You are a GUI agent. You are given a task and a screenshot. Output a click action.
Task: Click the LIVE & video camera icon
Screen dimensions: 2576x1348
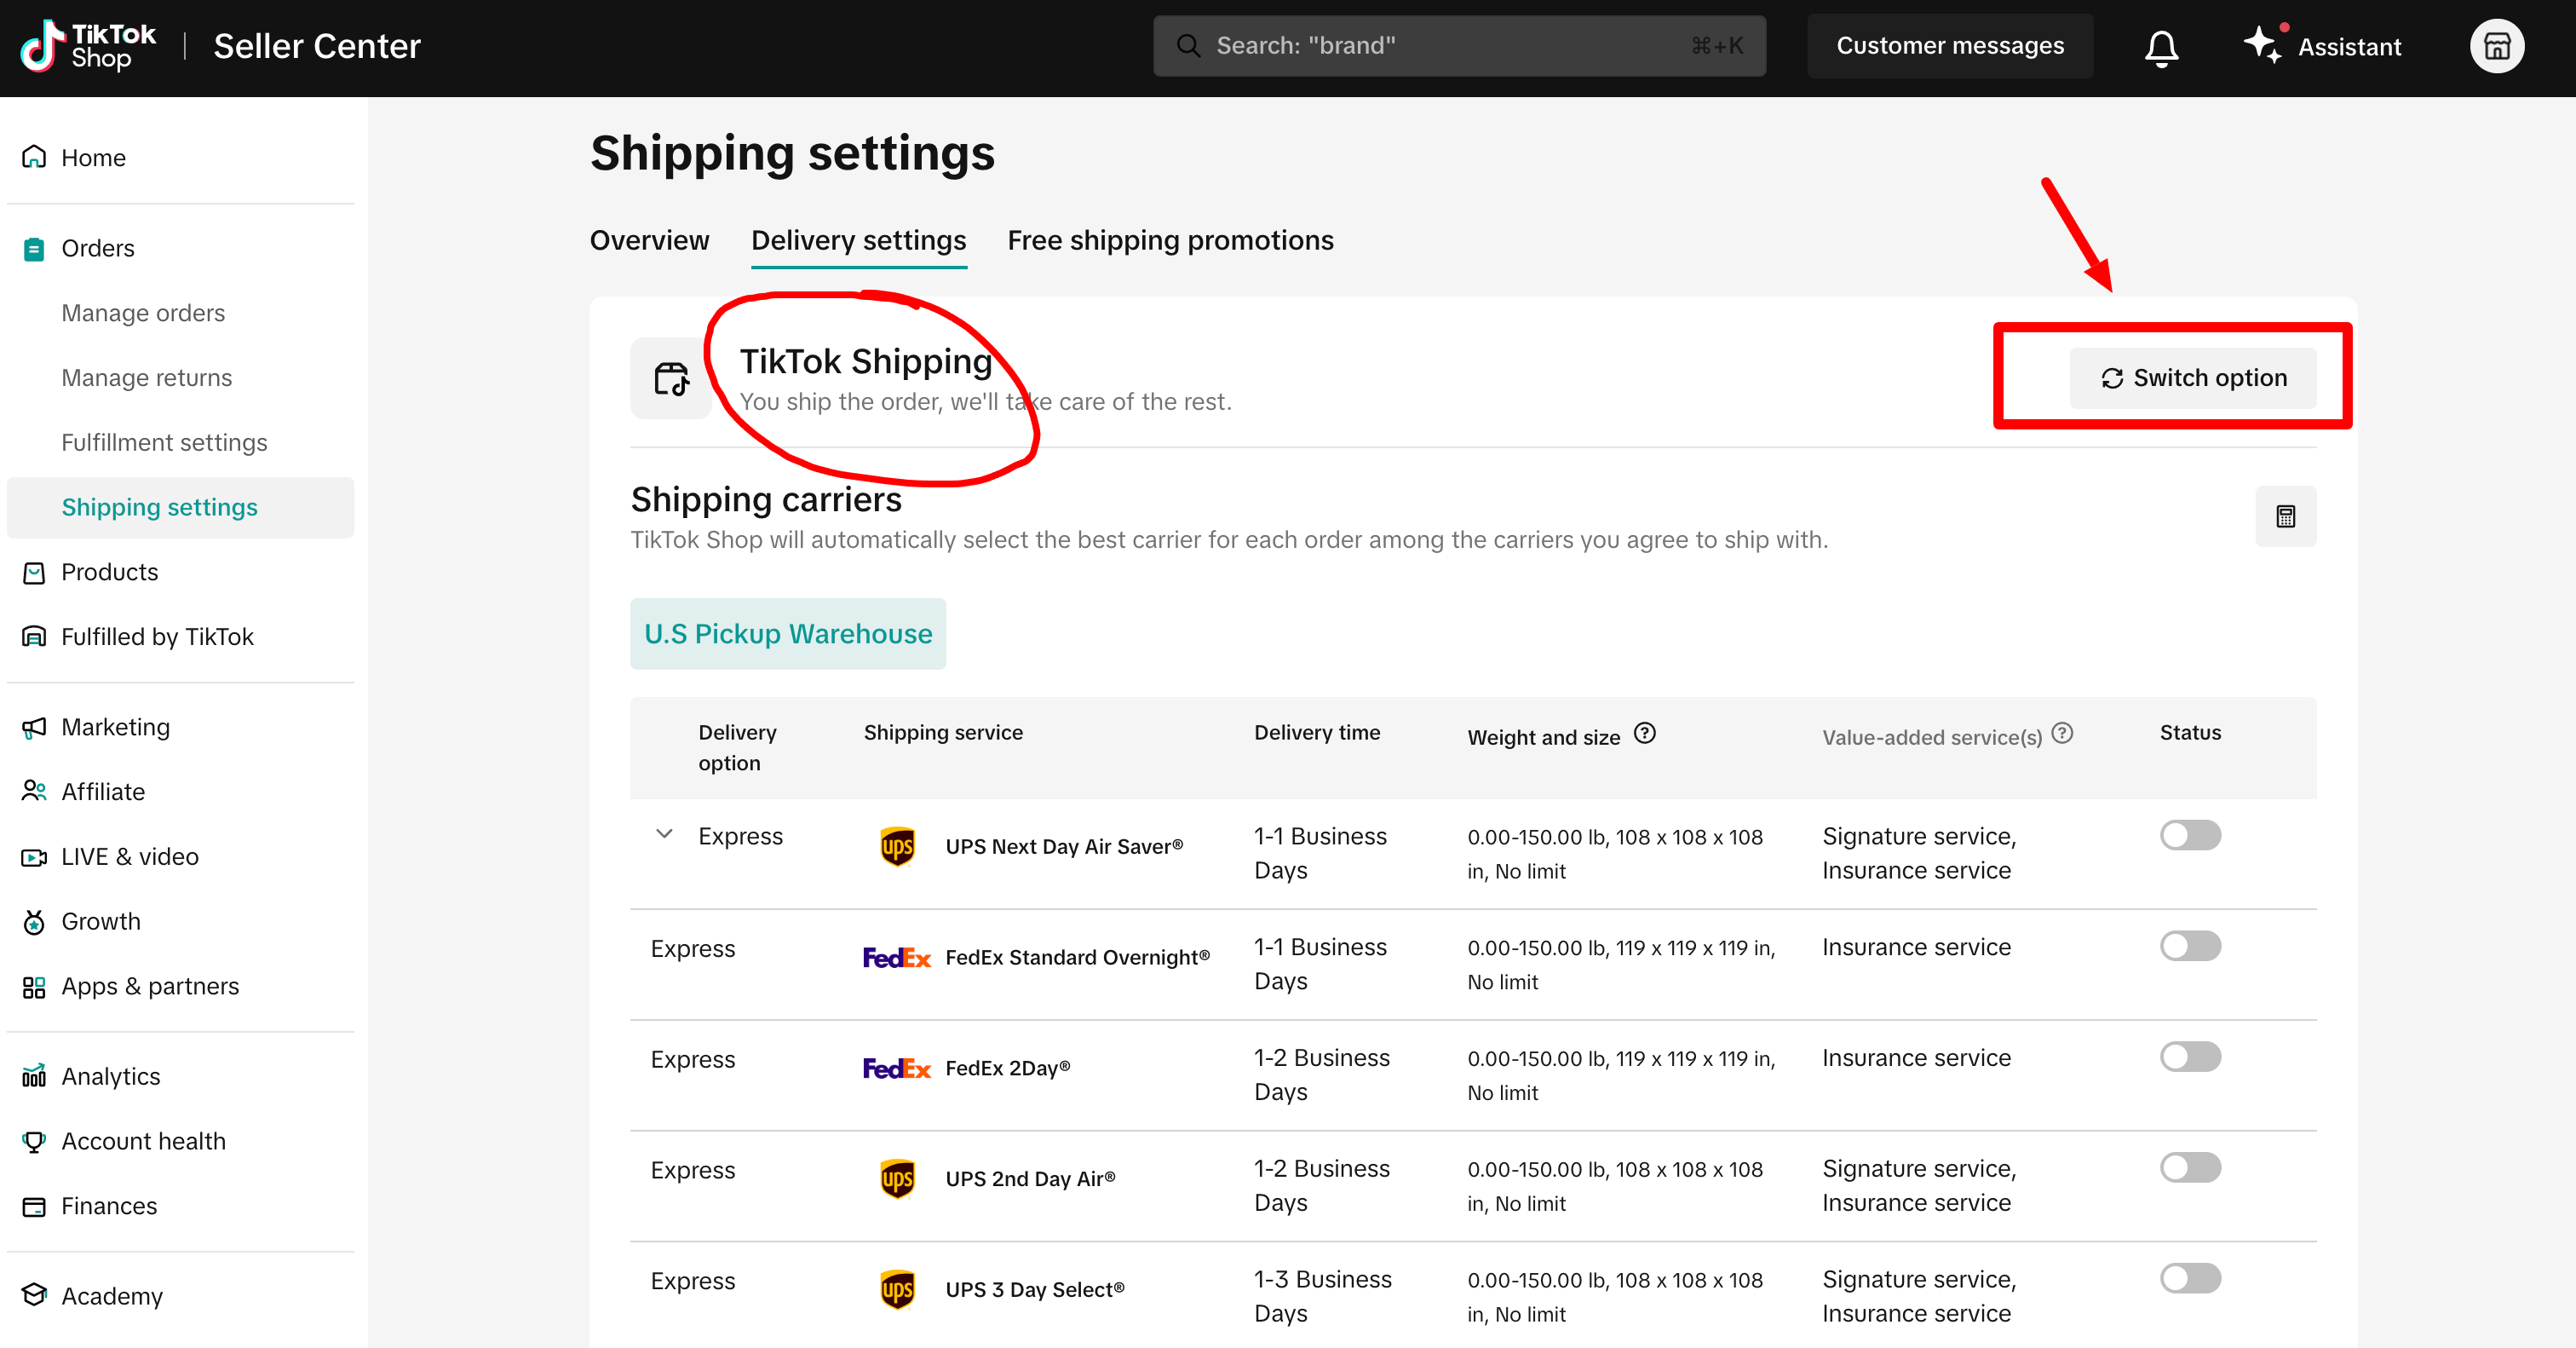(34, 857)
